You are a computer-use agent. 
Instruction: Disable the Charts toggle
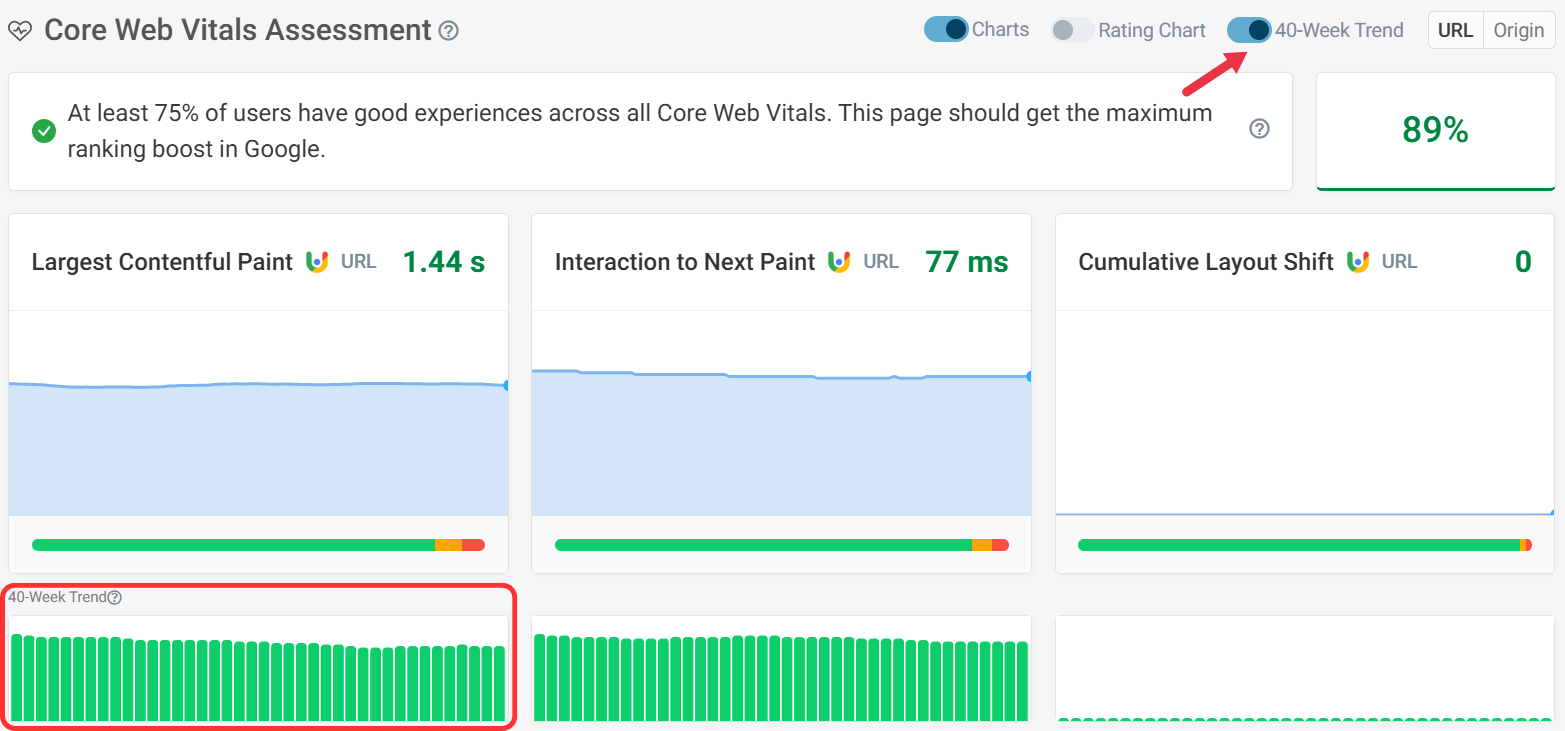point(945,30)
